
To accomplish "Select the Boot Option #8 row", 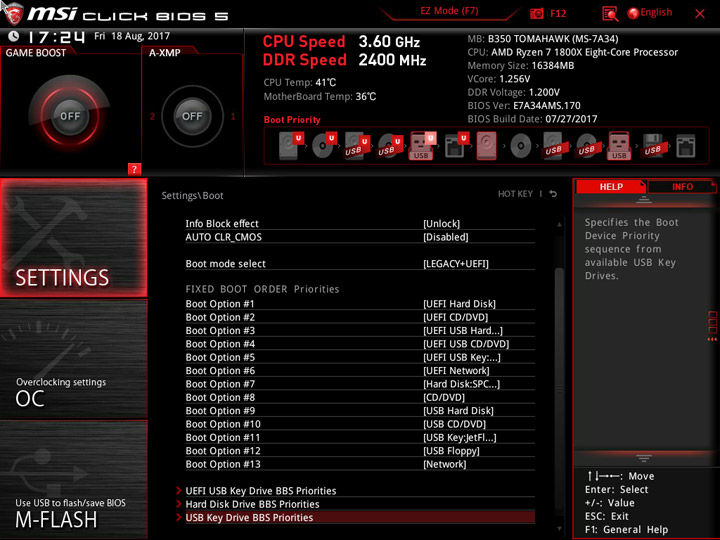I will tap(360, 397).
